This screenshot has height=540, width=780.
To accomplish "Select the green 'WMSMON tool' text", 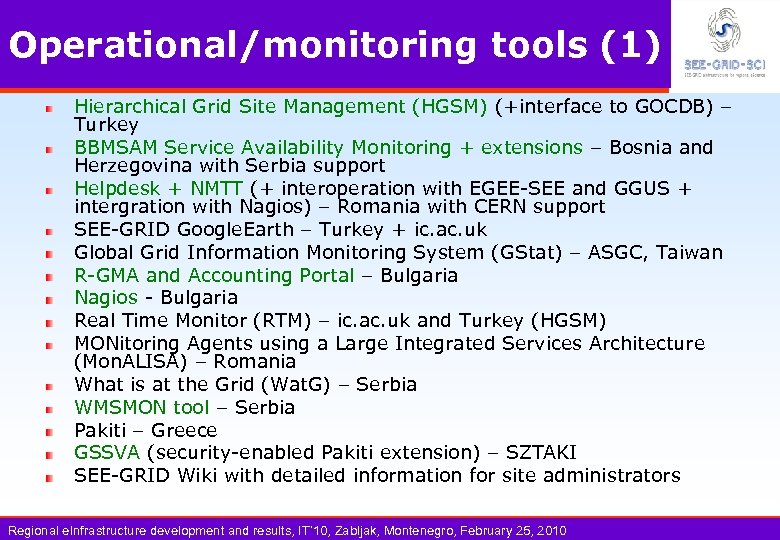I will click(142, 407).
